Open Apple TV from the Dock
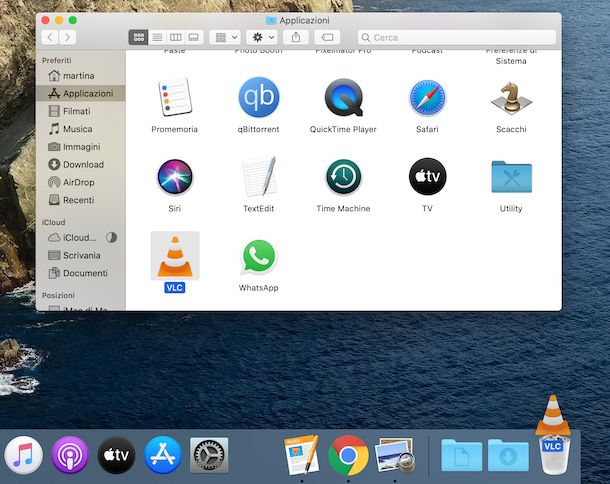Viewport: 610px width, 484px height. tap(116, 455)
